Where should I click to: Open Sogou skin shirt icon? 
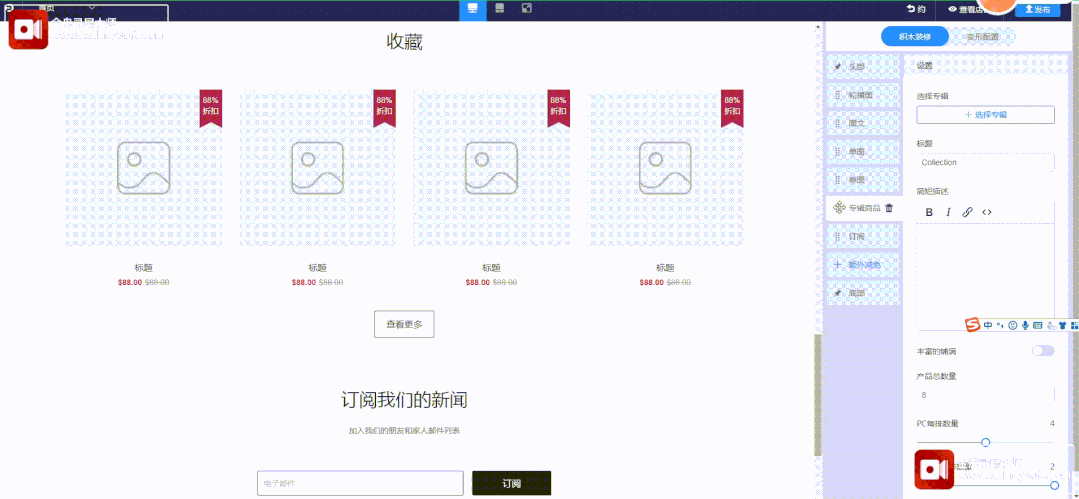(1062, 326)
